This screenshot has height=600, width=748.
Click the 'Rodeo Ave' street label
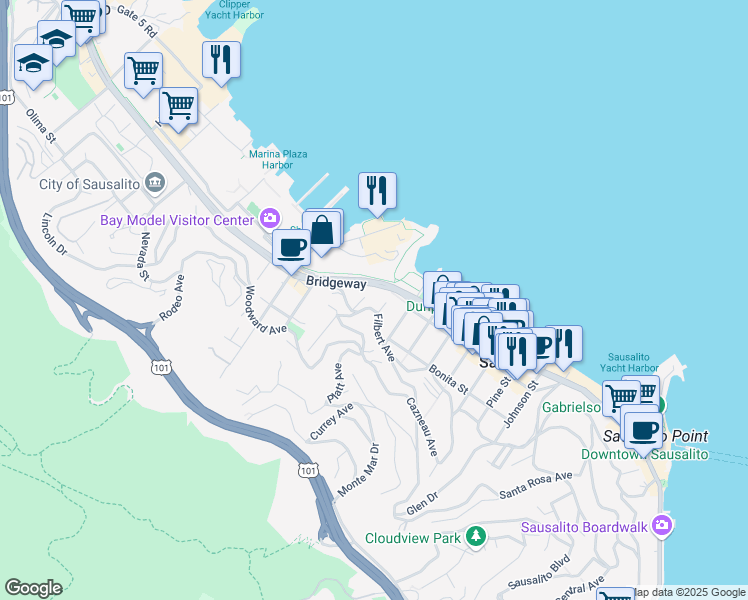coord(171,298)
